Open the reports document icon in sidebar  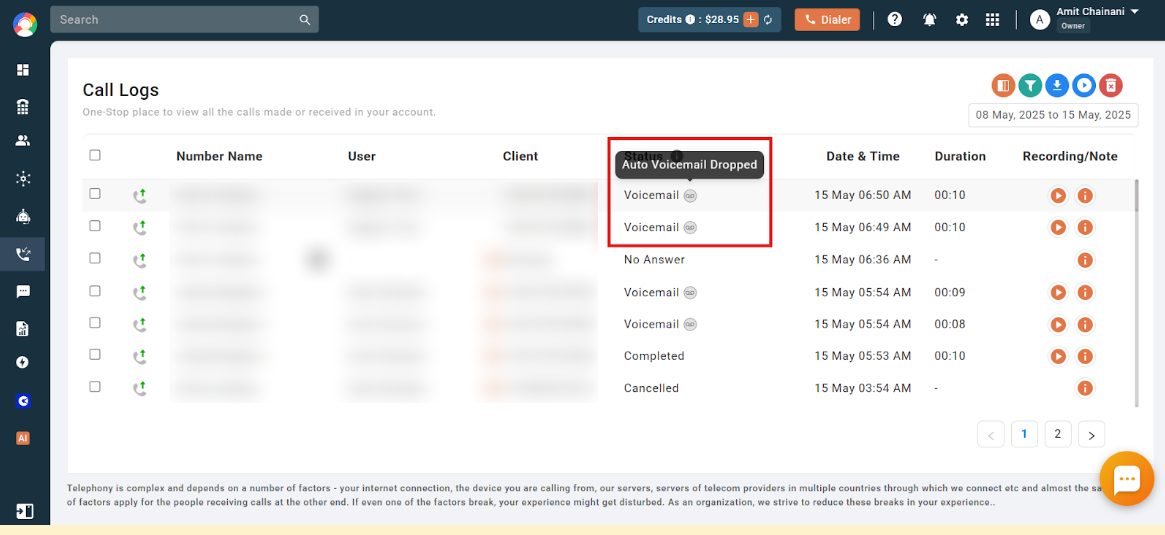tap(23, 328)
